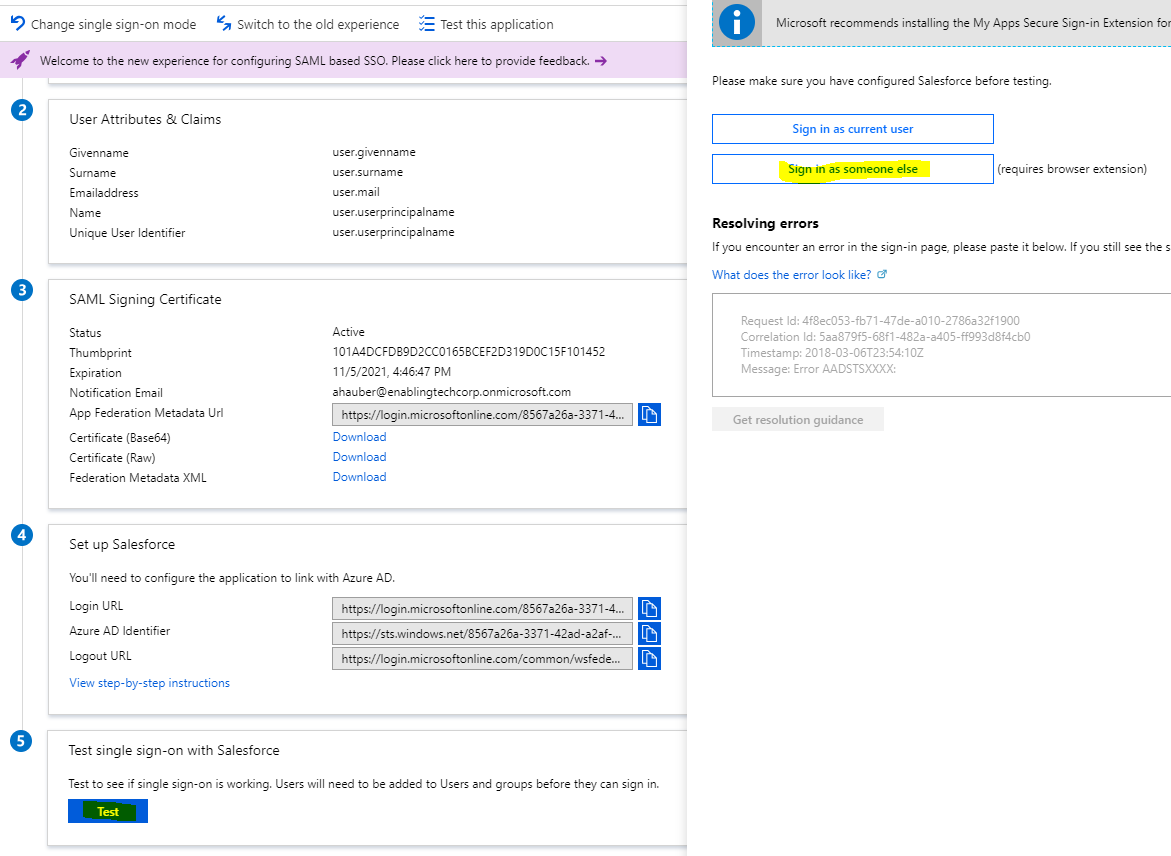The image size is (1171, 856).
Task: Click the Switch to old experience arrows icon
Action: point(223,23)
